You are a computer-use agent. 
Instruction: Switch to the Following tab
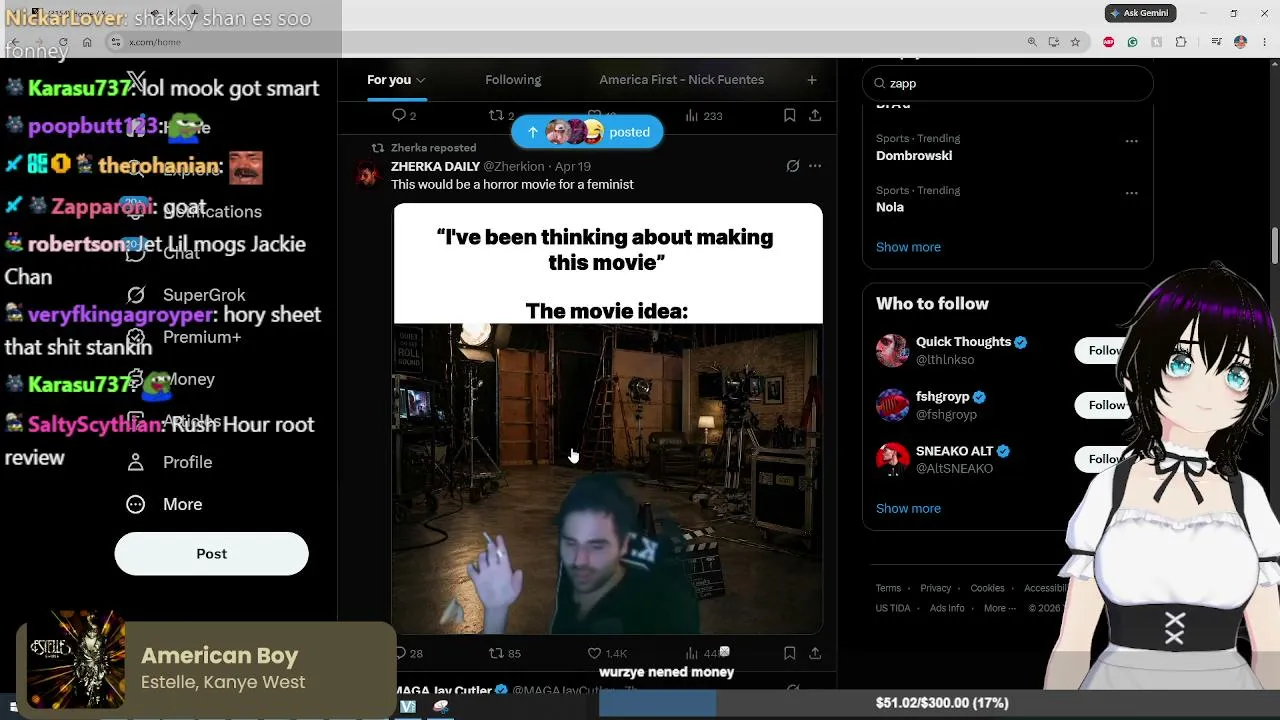click(513, 80)
